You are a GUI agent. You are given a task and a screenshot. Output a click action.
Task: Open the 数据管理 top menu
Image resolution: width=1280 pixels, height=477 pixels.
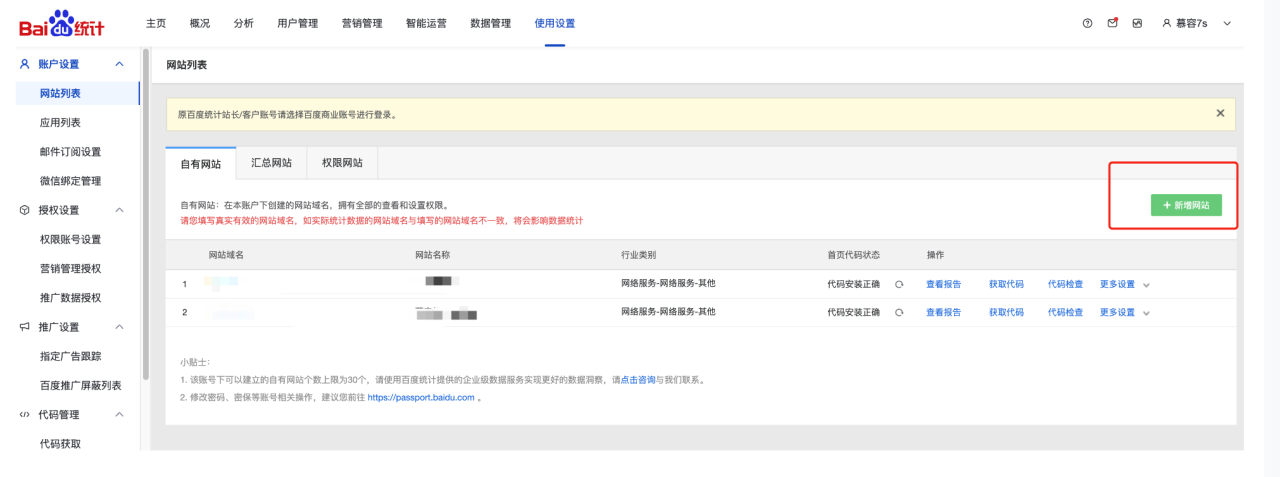(x=490, y=23)
